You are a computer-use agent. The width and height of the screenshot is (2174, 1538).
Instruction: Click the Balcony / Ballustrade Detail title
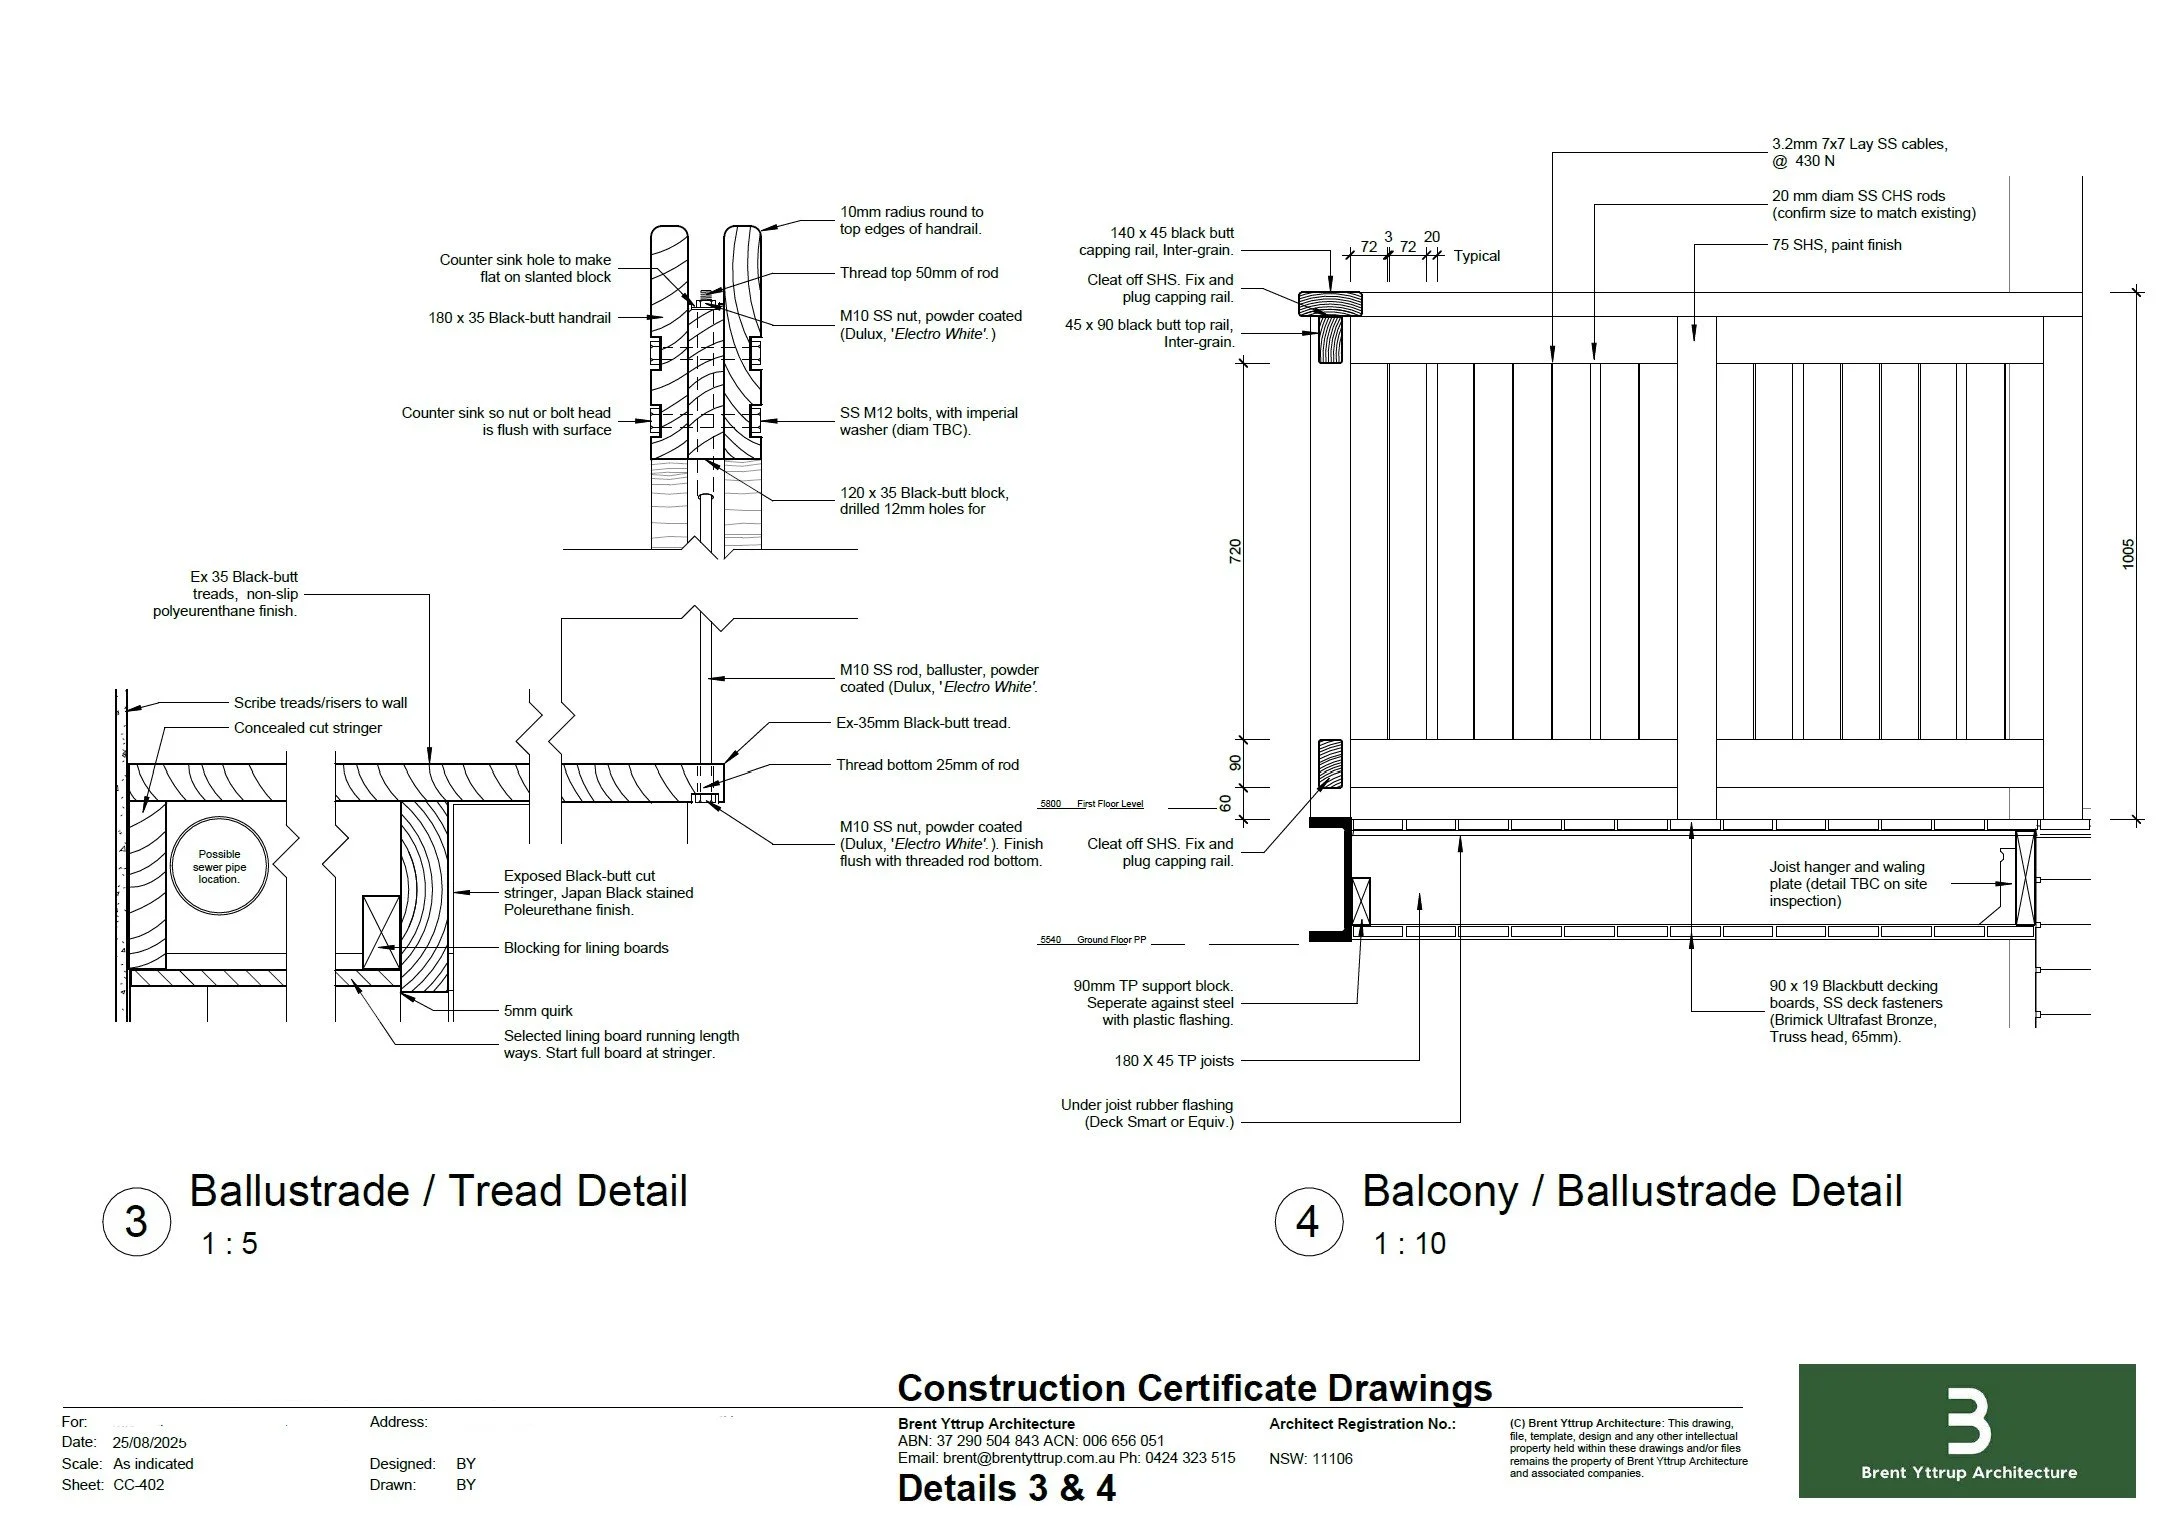(1631, 1192)
